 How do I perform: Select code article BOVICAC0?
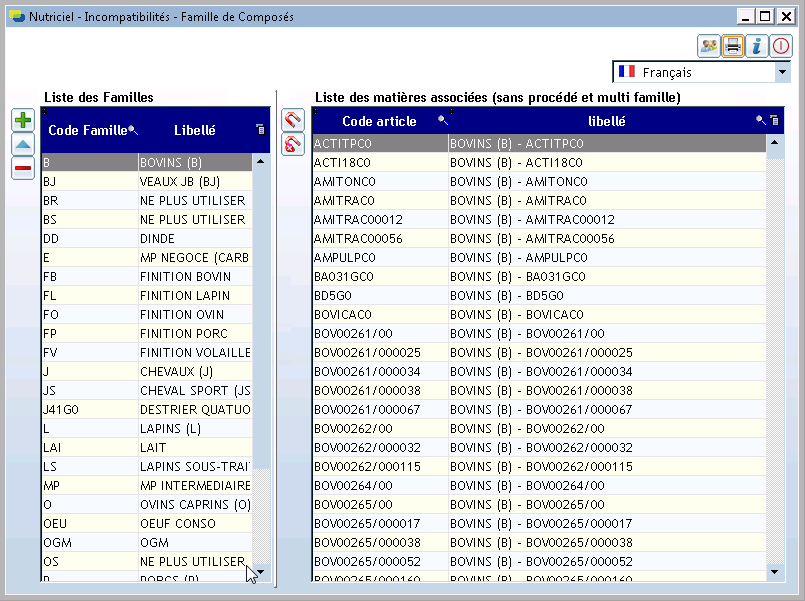[x=380, y=315]
